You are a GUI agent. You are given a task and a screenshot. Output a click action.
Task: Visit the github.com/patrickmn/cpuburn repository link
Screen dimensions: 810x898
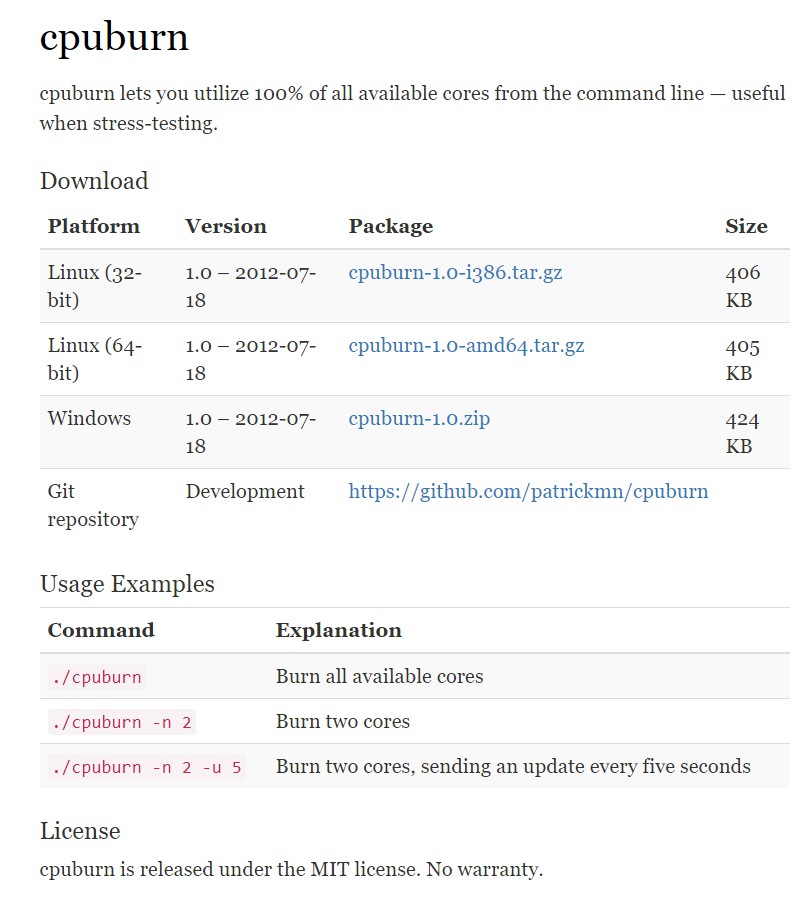(x=528, y=491)
